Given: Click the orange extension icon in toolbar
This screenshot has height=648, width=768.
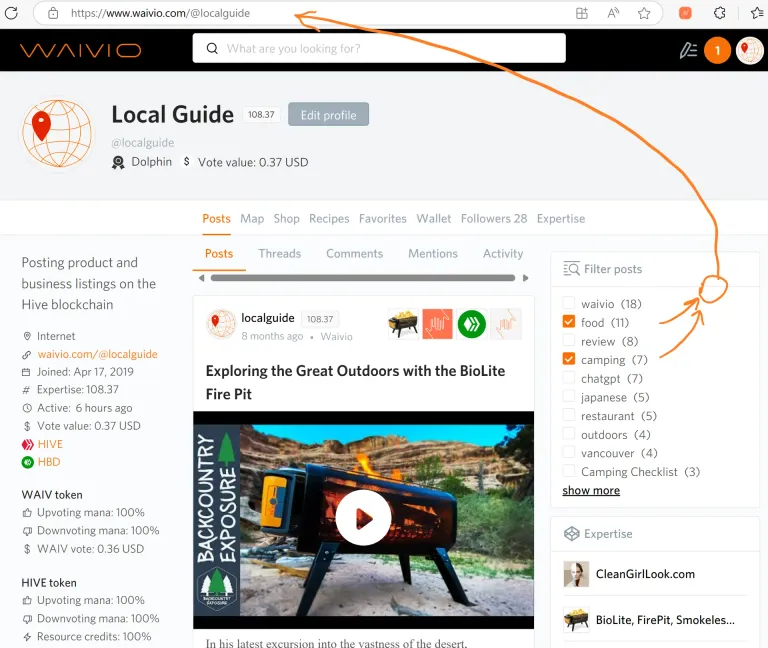Looking at the screenshot, I should [685, 13].
